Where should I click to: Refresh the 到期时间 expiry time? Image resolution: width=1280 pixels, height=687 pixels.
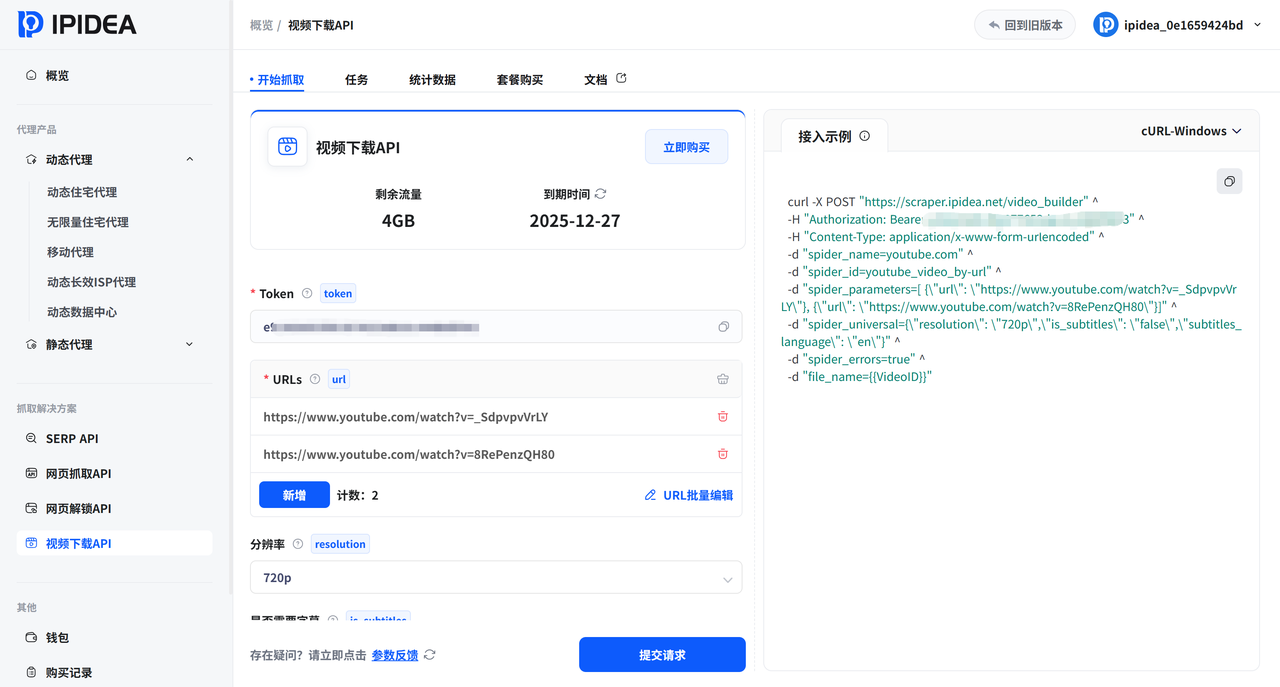click(600, 194)
